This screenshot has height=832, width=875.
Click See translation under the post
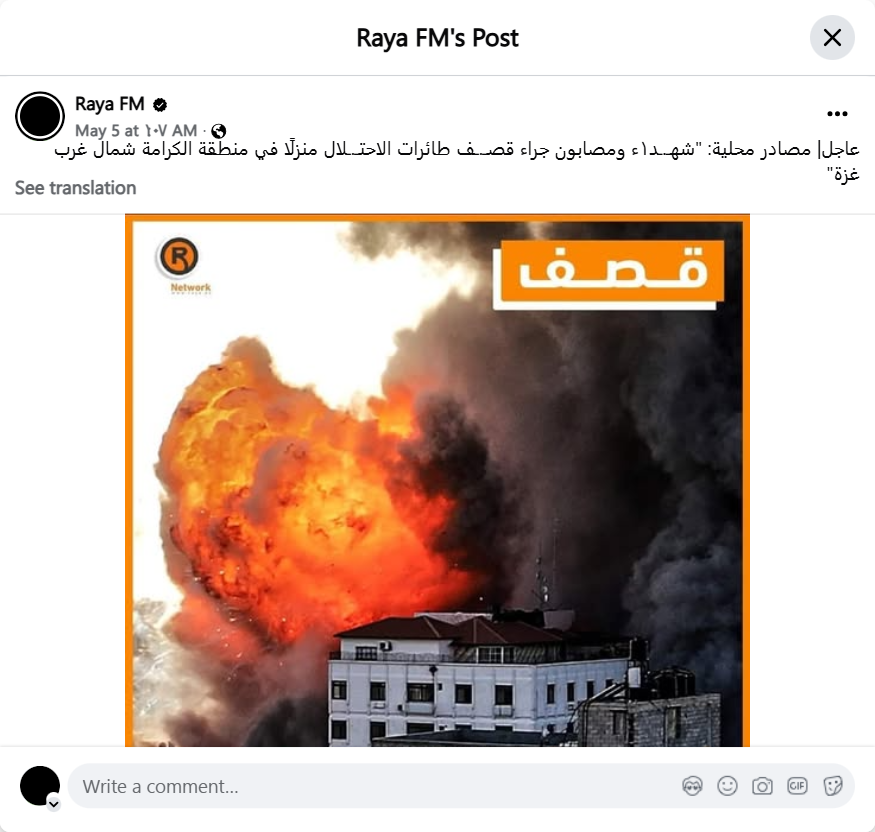tap(75, 188)
